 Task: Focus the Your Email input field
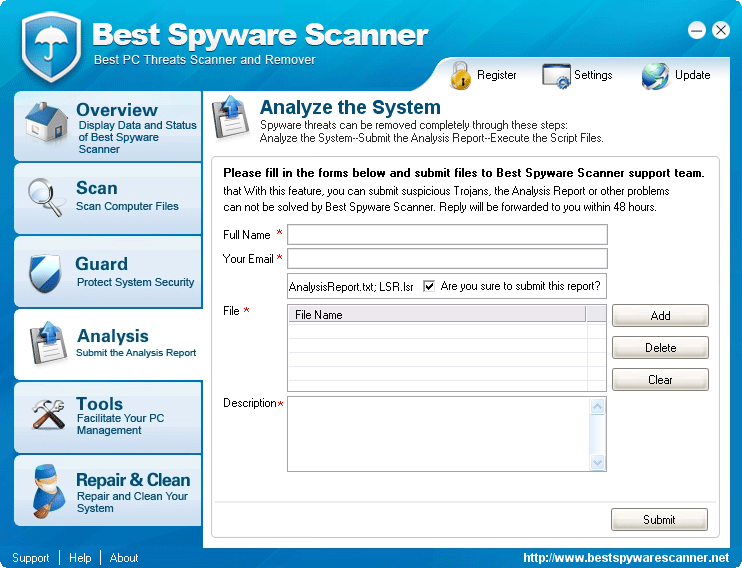click(x=447, y=259)
